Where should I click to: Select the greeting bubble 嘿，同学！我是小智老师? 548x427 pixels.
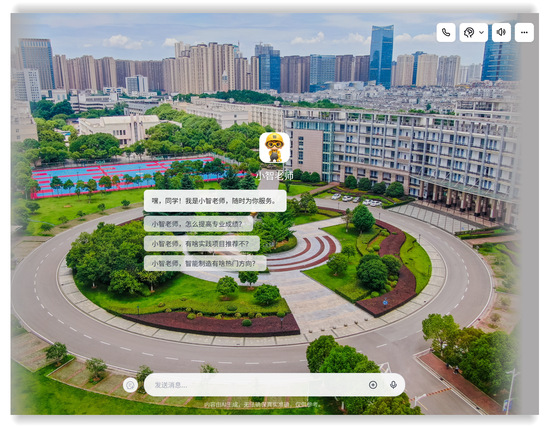tap(215, 201)
